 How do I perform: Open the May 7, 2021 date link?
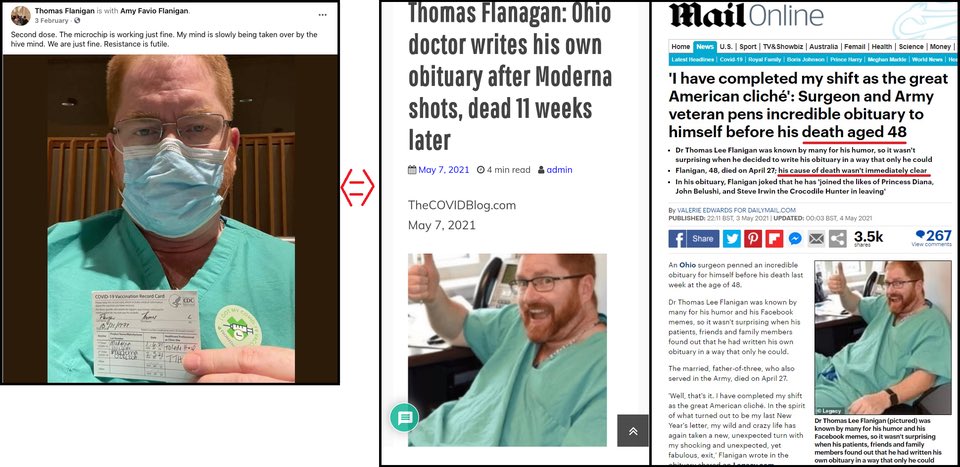coord(443,170)
